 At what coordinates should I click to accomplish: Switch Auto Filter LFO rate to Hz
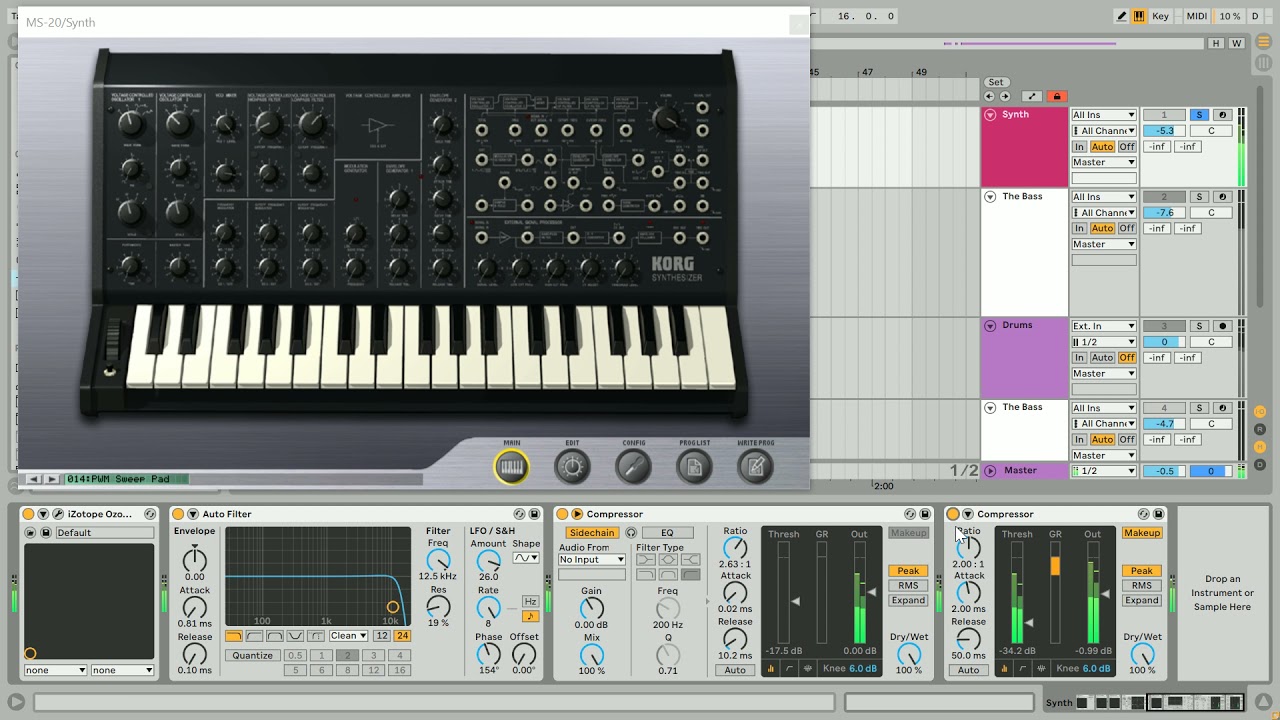[x=530, y=601]
